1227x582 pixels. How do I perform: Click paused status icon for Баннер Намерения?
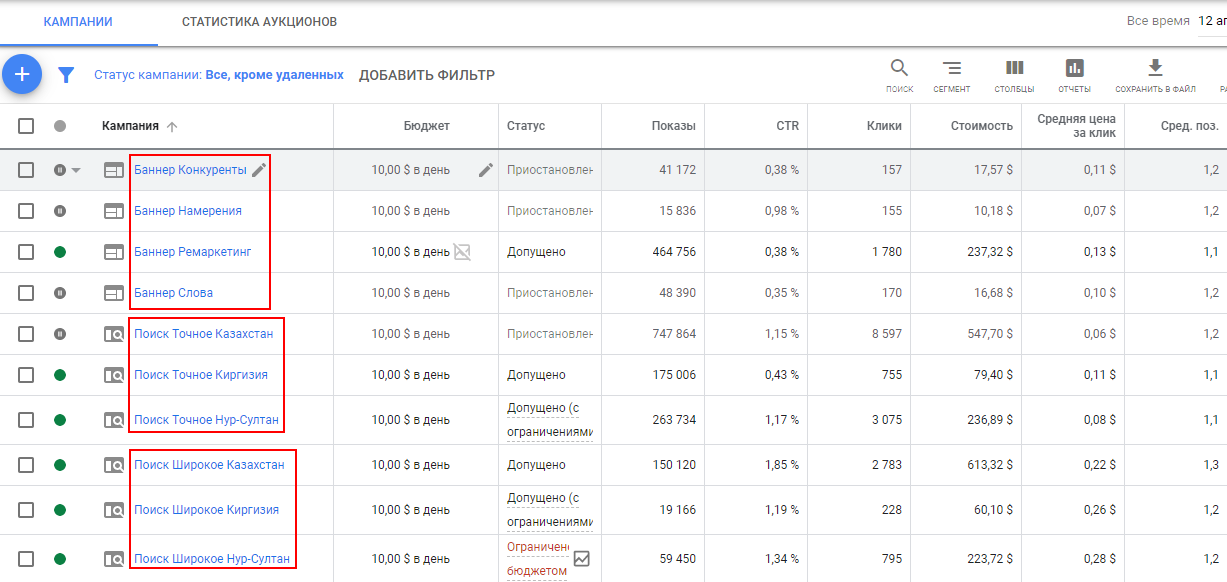pos(60,211)
